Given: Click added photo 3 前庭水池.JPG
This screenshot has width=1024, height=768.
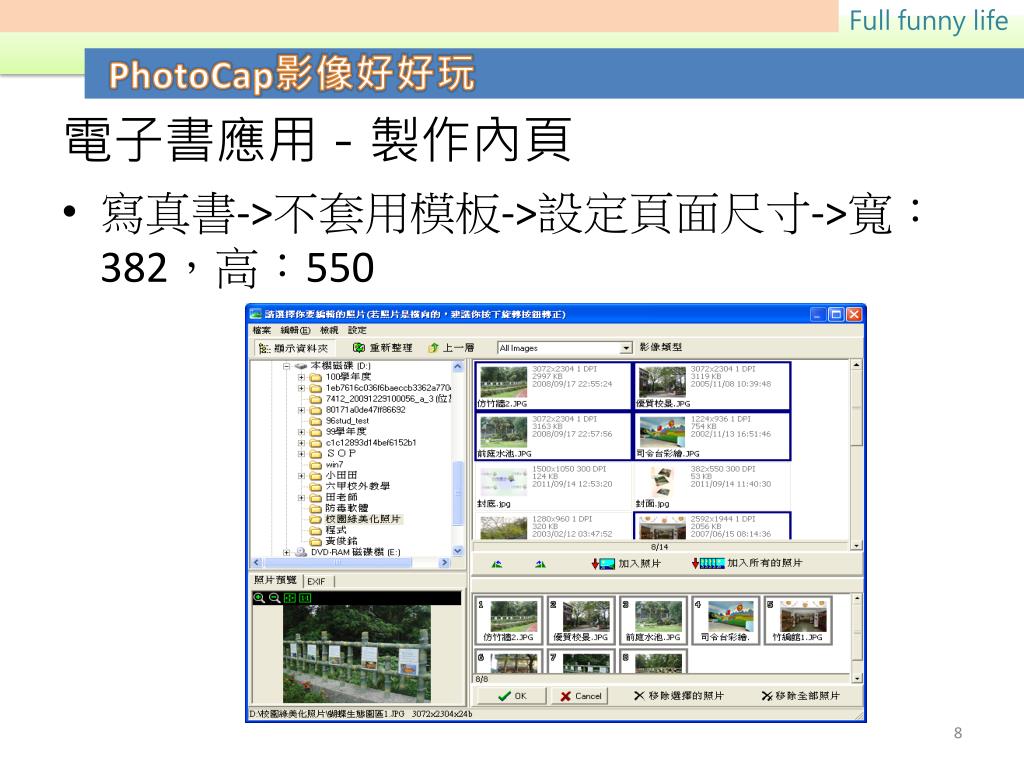Looking at the screenshot, I should pos(653,621).
